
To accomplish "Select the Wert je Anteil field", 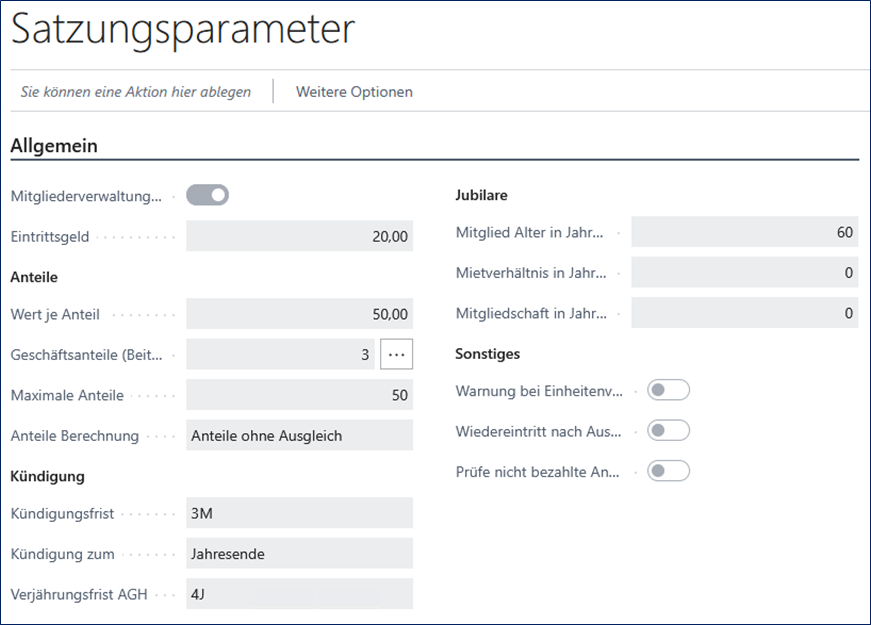I will [299, 314].
